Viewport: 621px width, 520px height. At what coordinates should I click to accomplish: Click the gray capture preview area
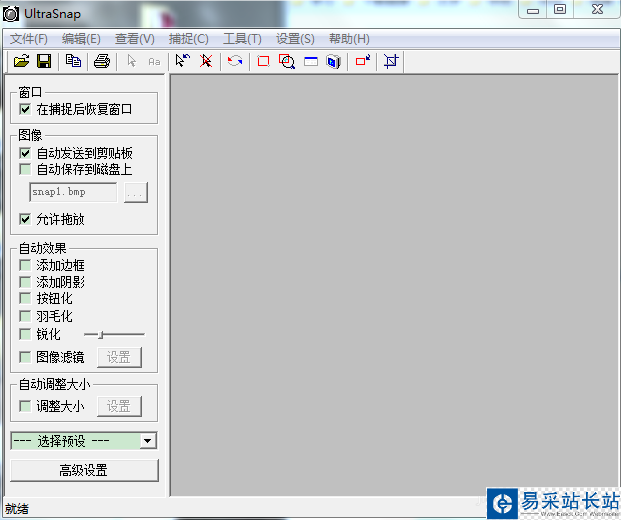(394, 285)
